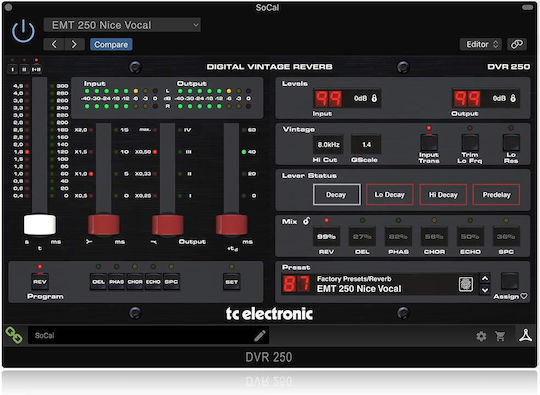Step preset up with the up chevron

coord(485,278)
